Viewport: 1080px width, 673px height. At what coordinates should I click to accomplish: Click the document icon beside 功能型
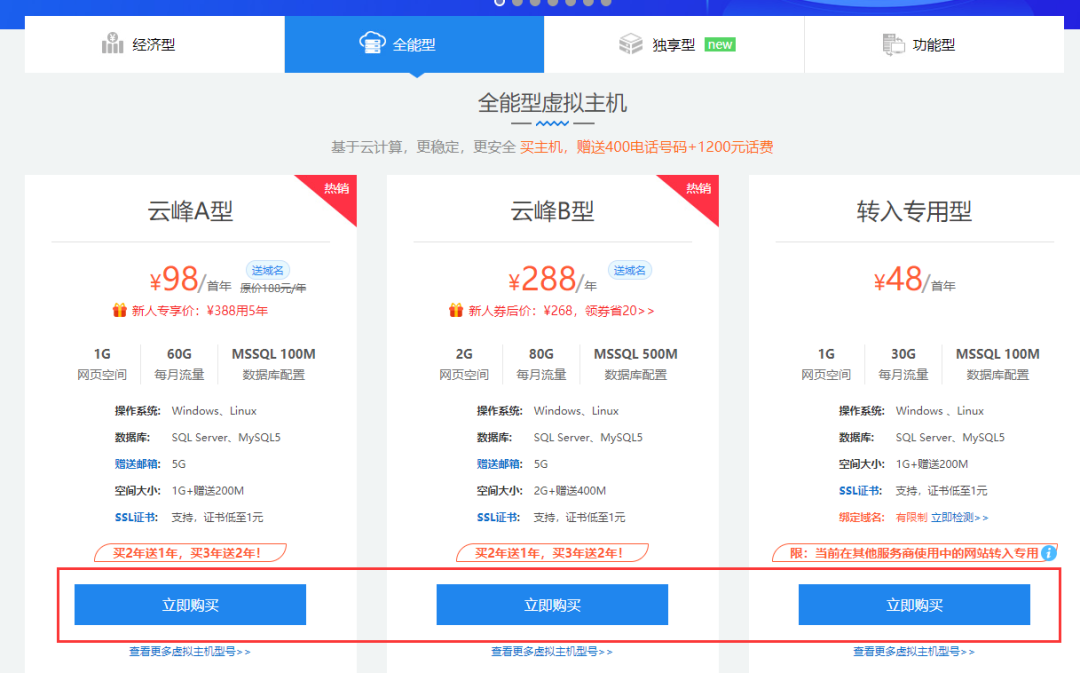[x=893, y=44]
